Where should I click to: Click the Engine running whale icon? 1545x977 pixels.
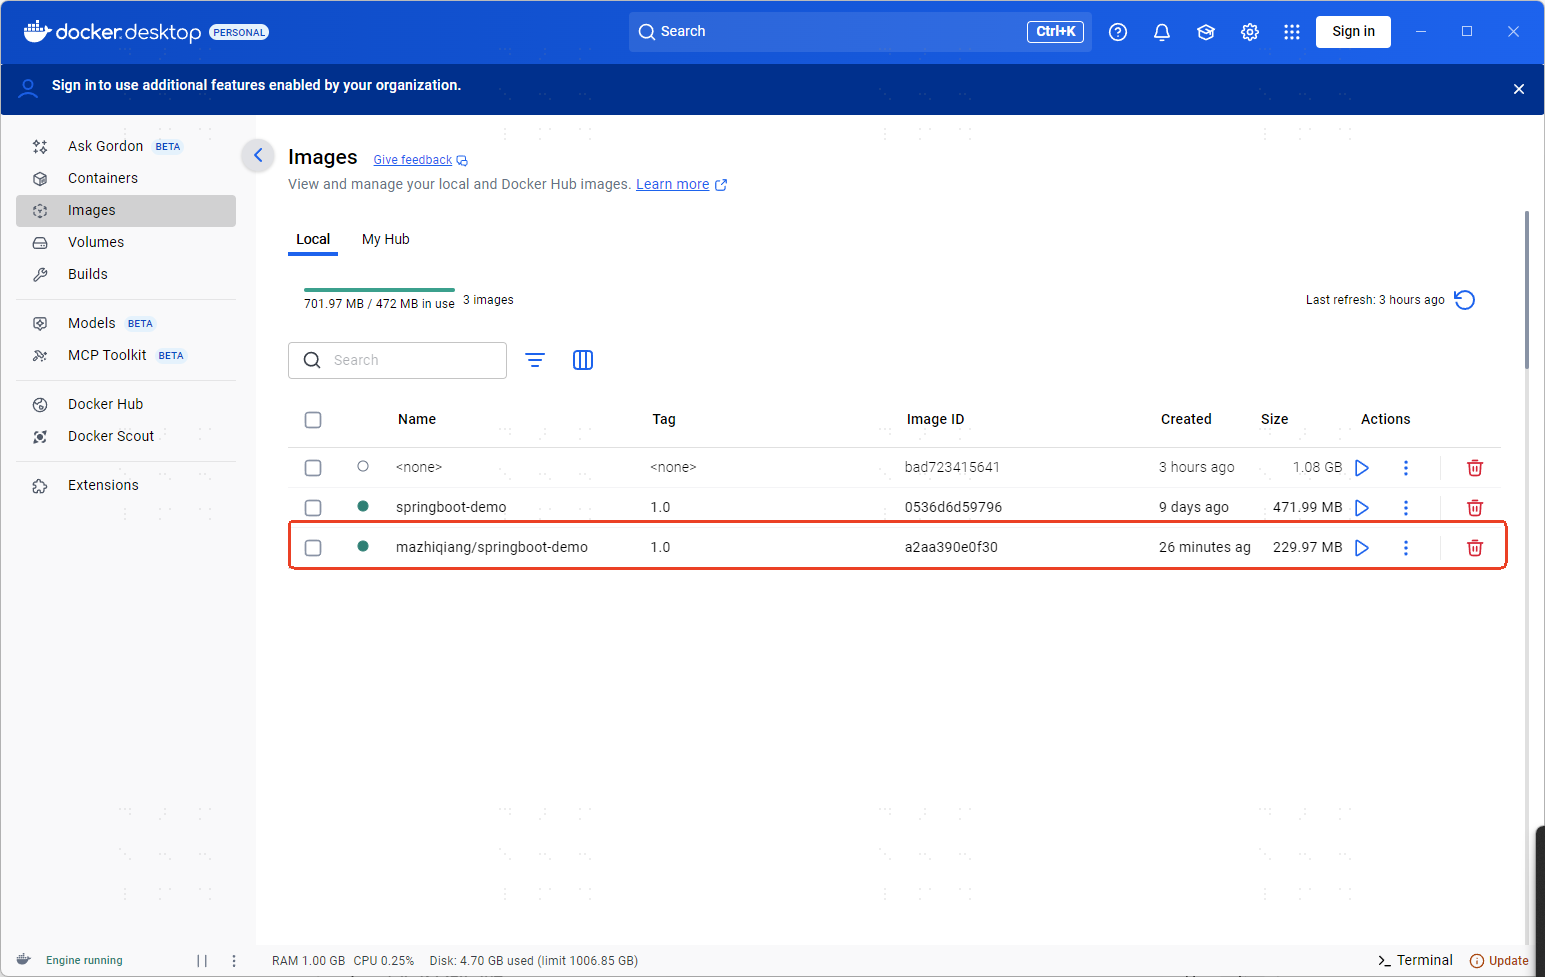[24, 960]
